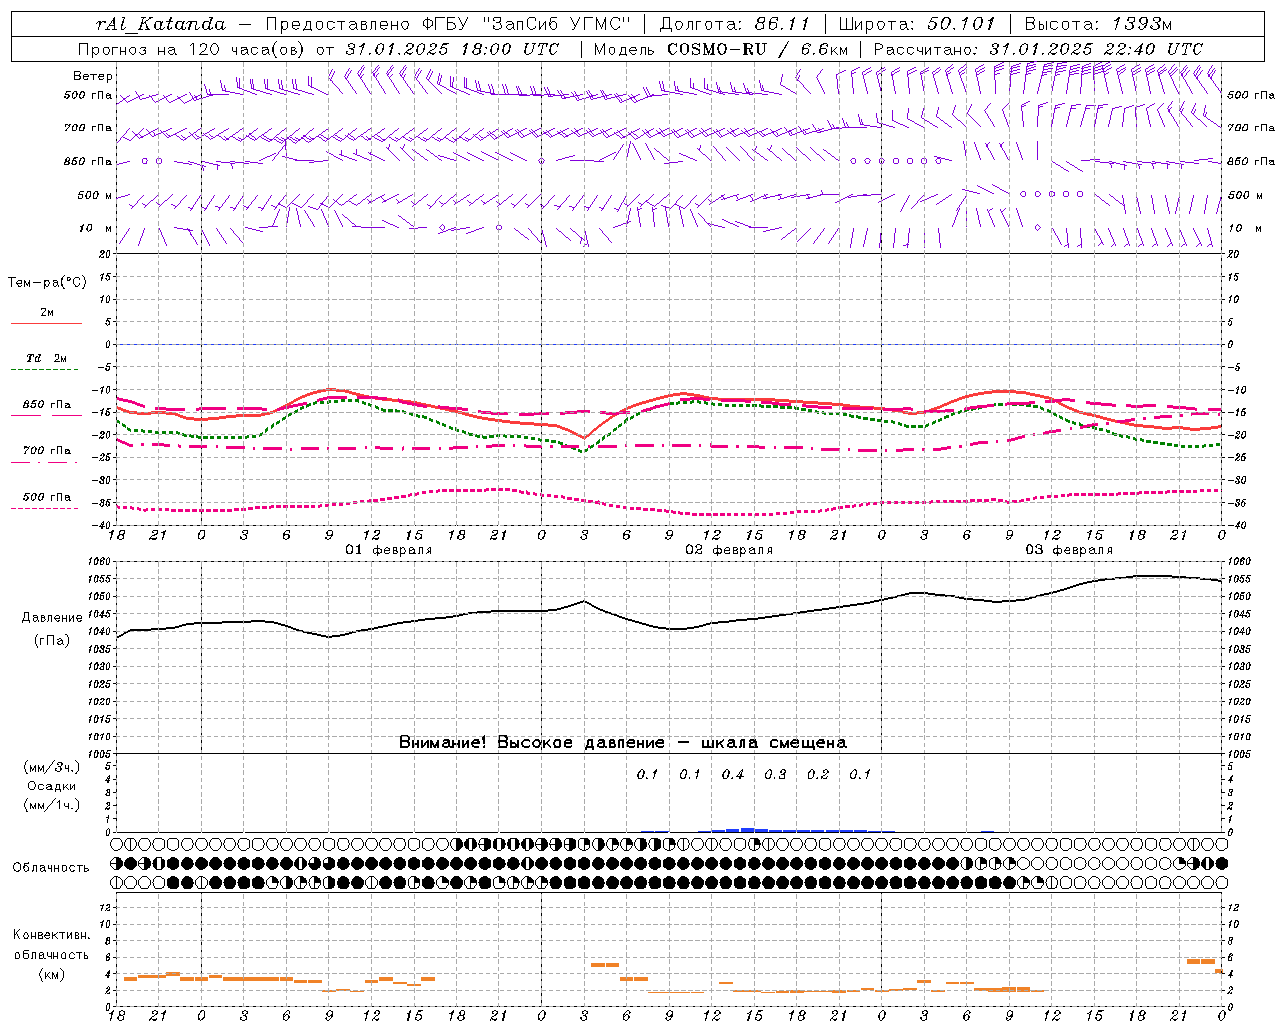Click the Высота: 1393м field
Screen dimensions: 1280x1024
point(1098,24)
